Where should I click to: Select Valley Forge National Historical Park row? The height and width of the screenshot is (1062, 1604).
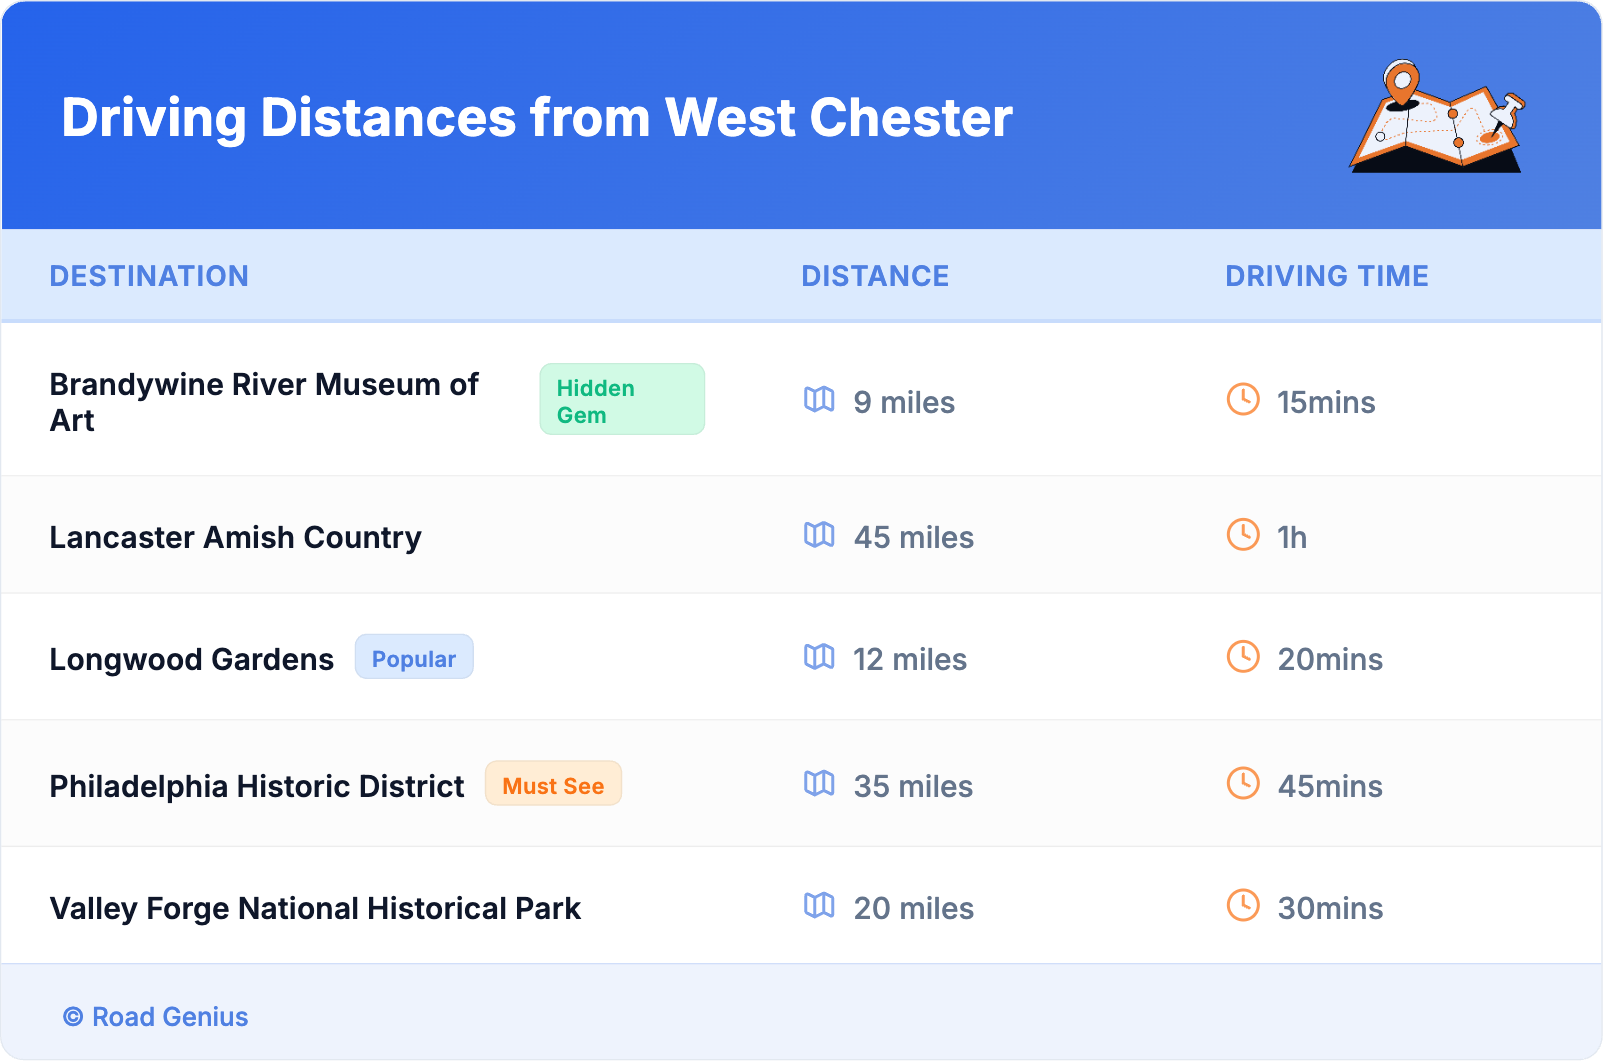coord(315,908)
